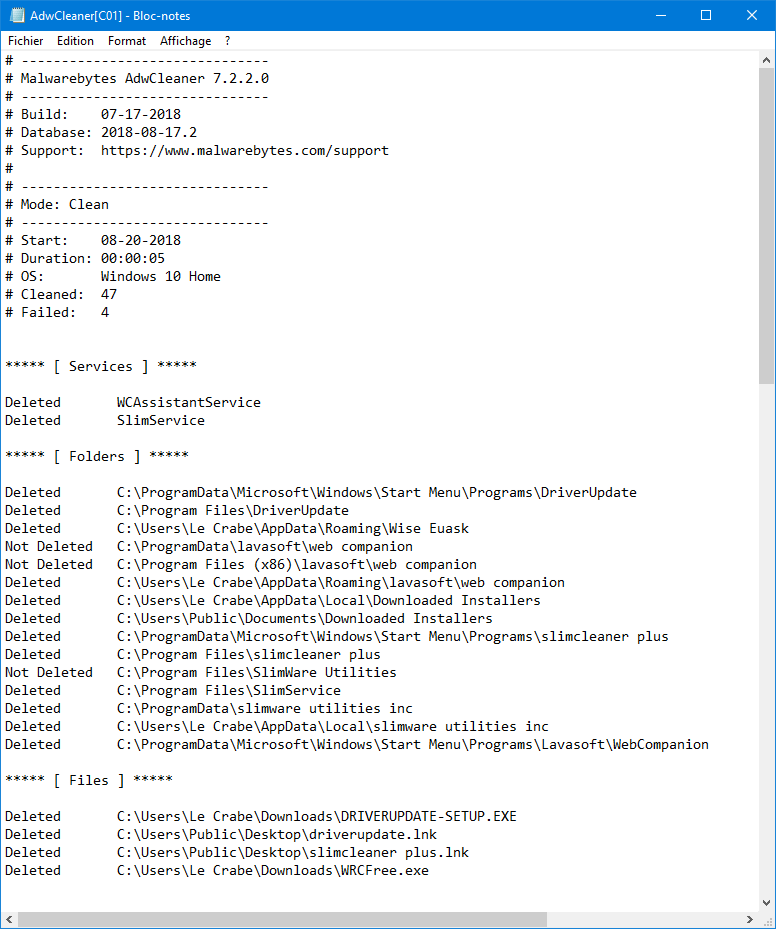Click the Cleaned count 47

pos(109,294)
